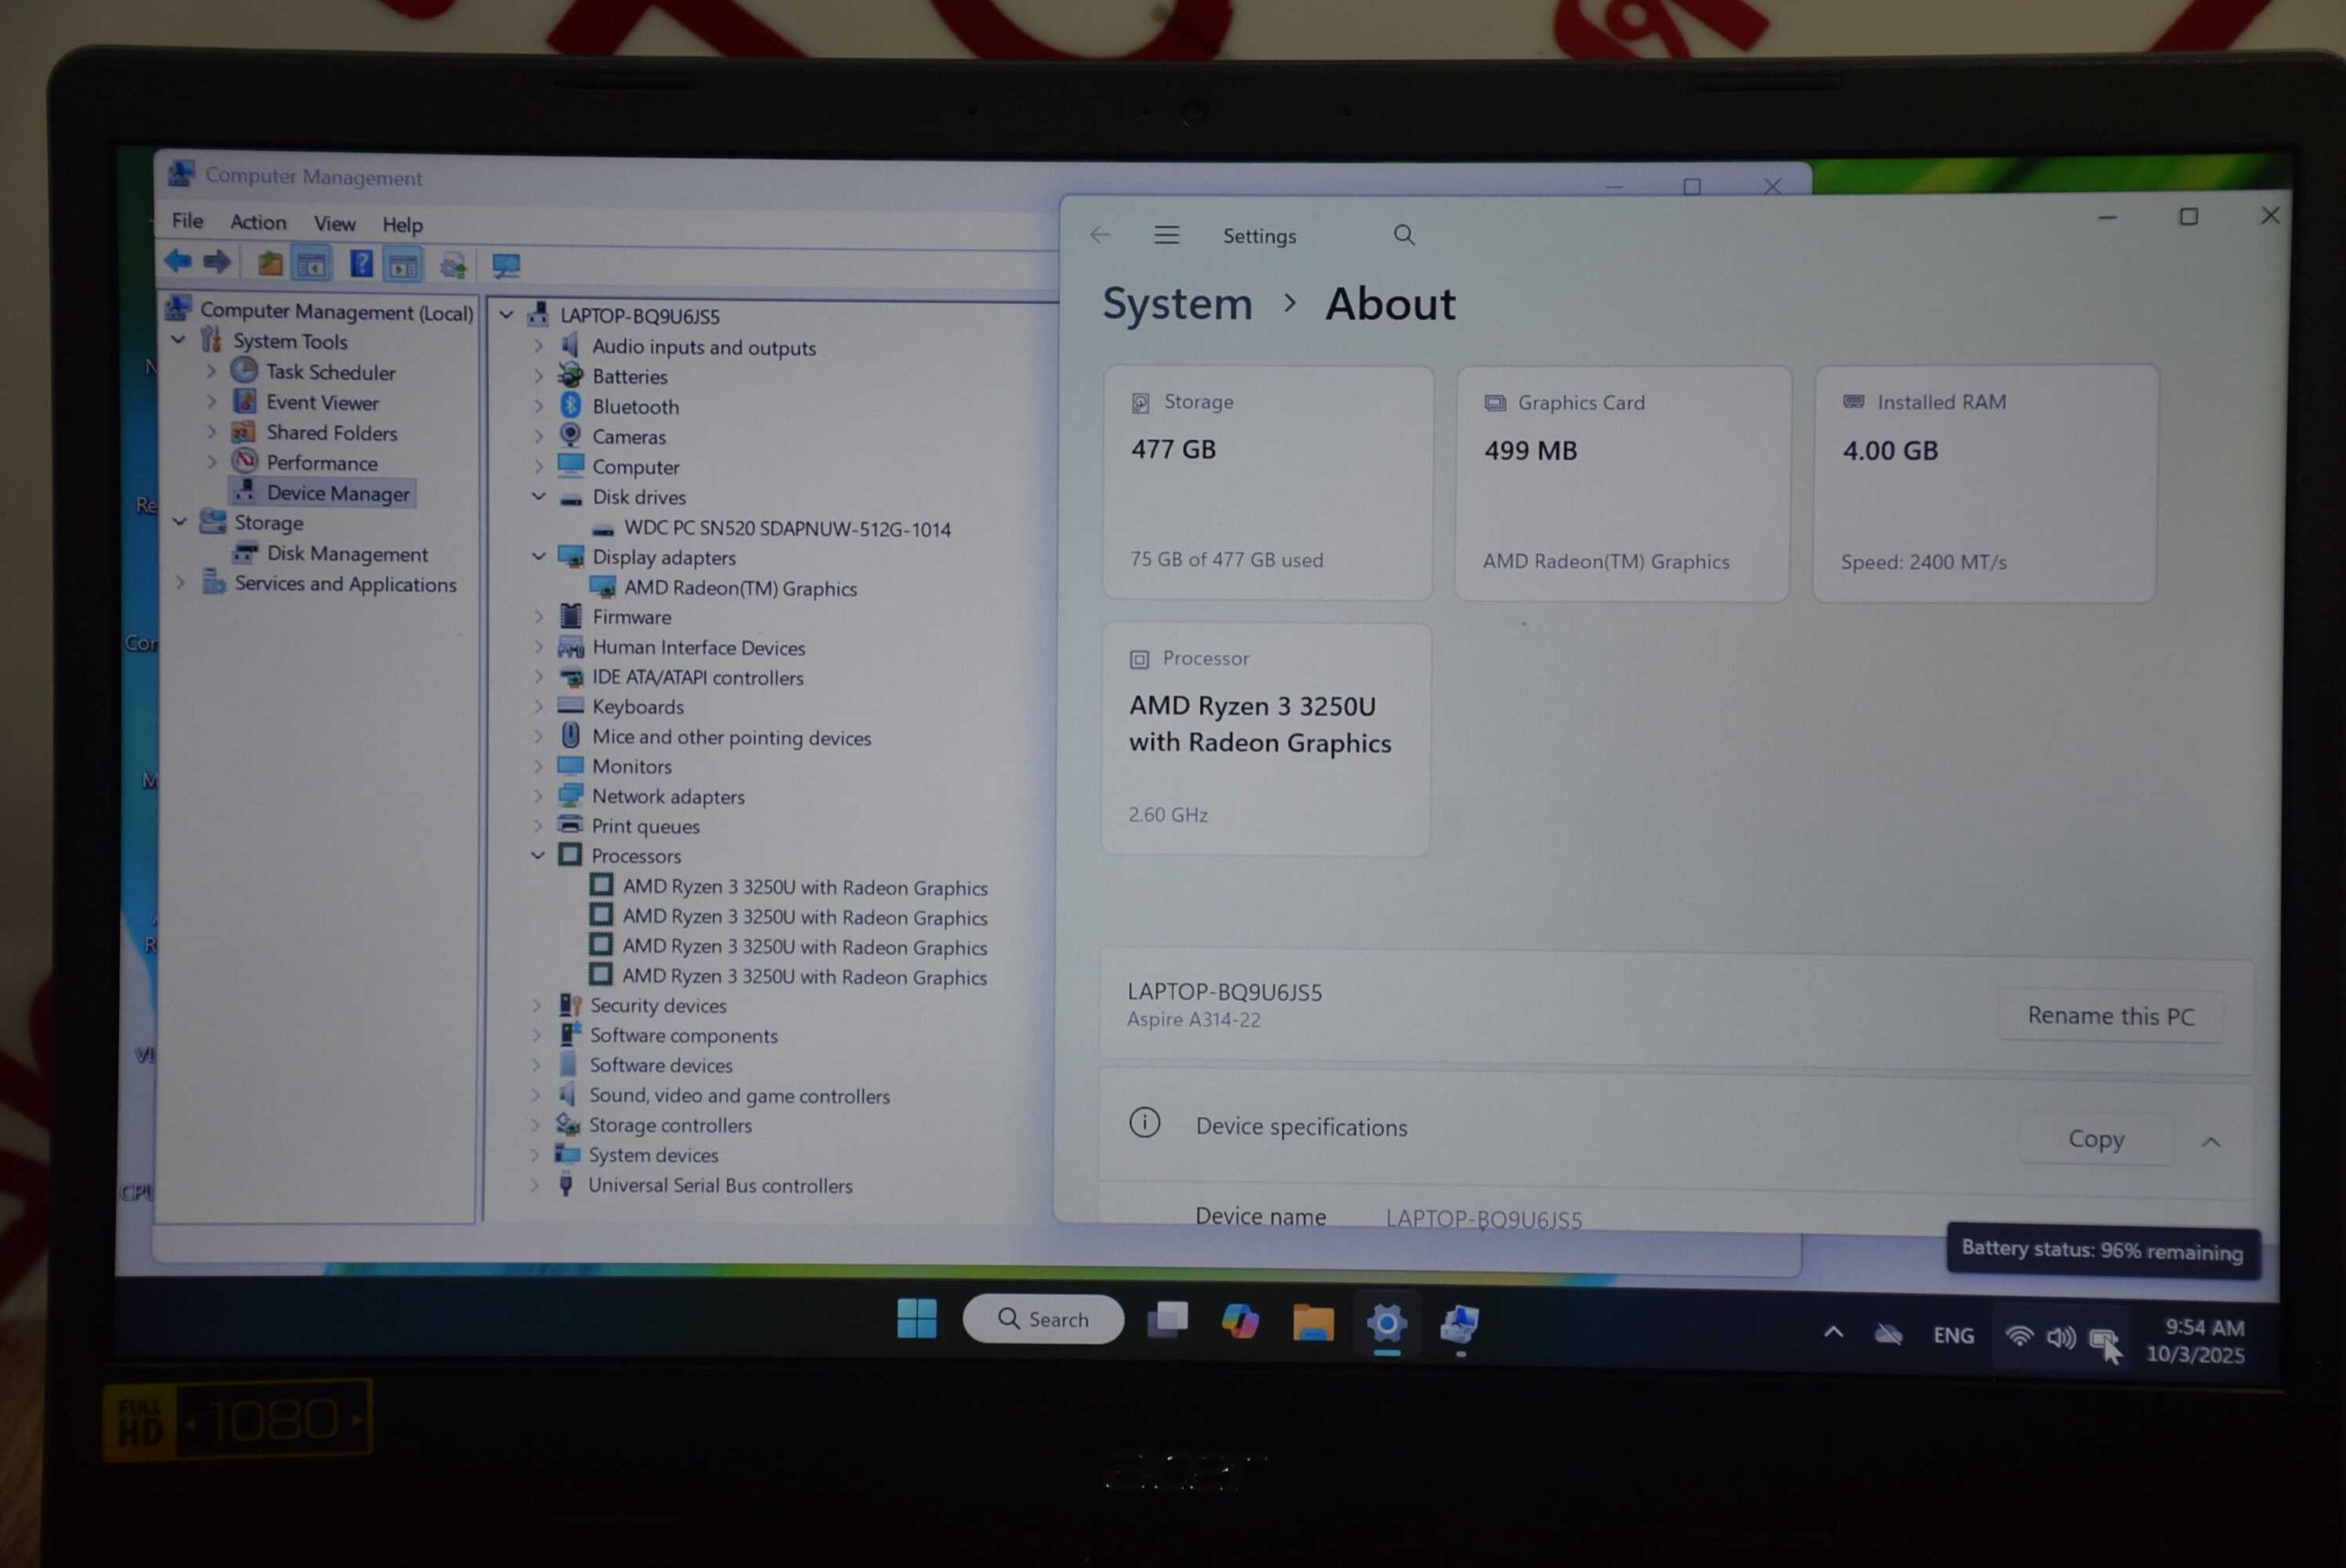Open File Explorer from the taskbar
This screenshot has width=2346, height=1568.
click(x=1312, y=1322)
